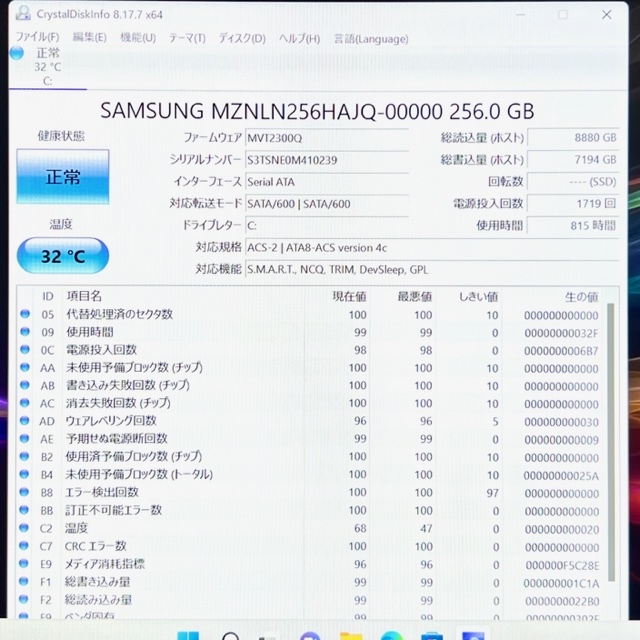Screen dimensions: 640x640
Task: Click status circle of row AD ウェアレベリング回数
Action: coord(24,420)
